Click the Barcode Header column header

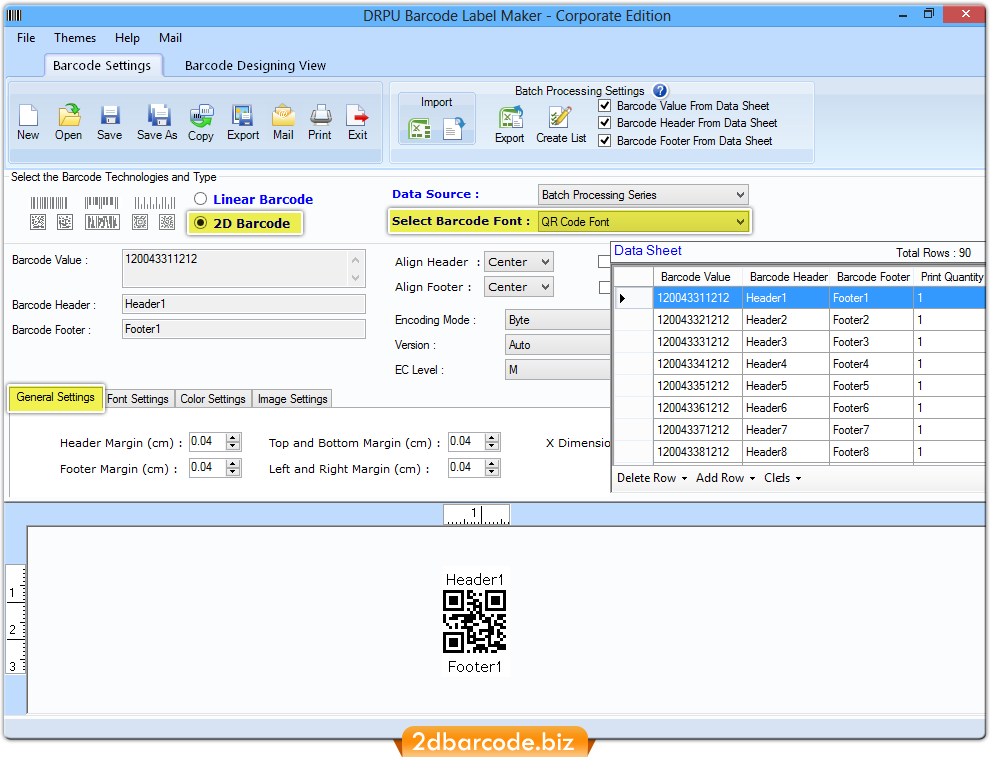pyautogui.click(x=787, y=277)
